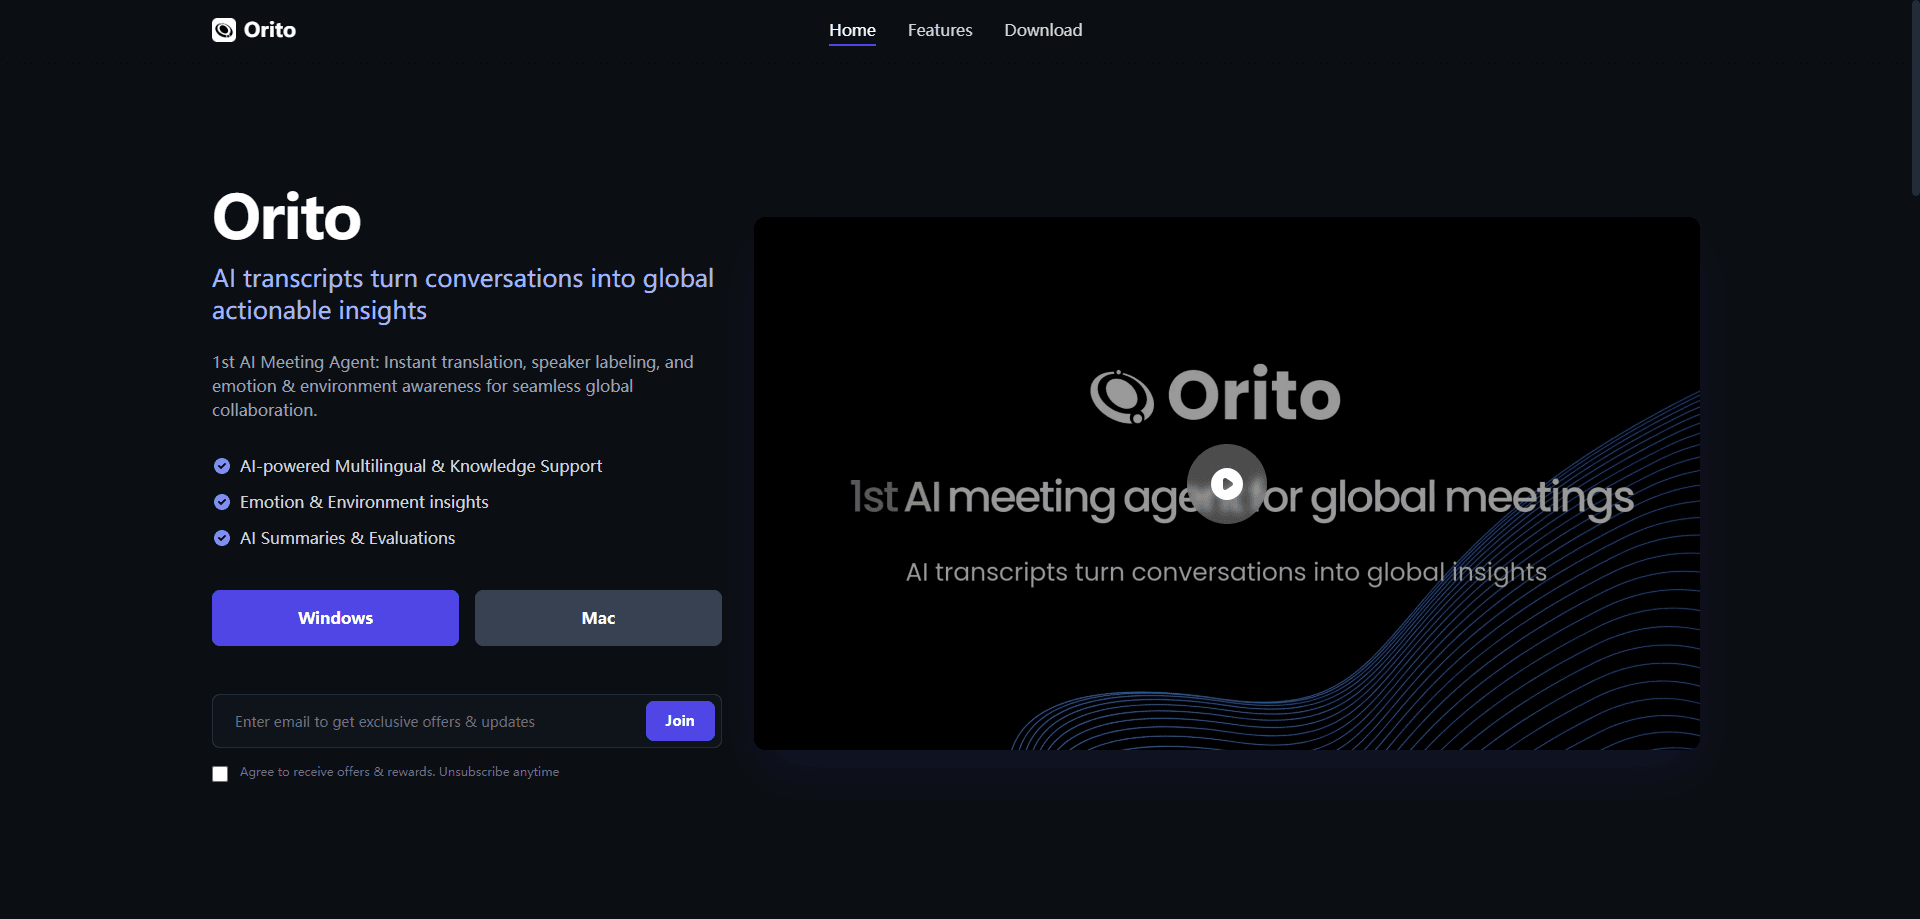Screen dimensions: 1920x919
Task: Click the large Orito heading
Action: 287,217
